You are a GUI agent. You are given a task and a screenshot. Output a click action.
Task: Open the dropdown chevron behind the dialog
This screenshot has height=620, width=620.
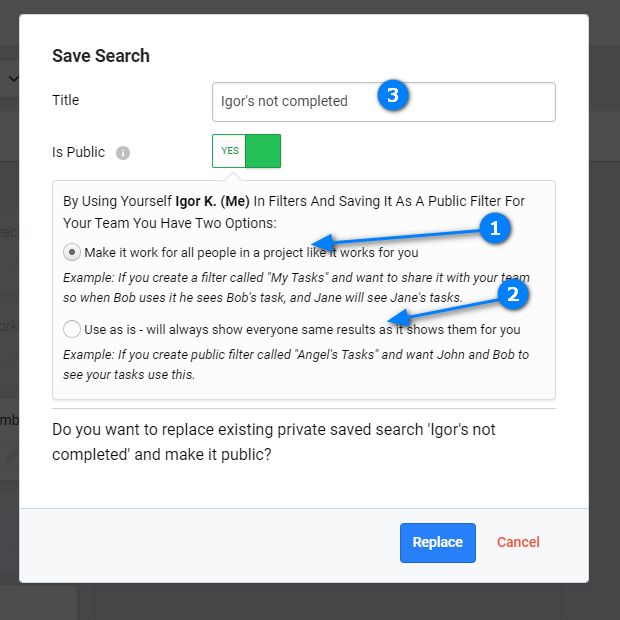tap(12, 77)
